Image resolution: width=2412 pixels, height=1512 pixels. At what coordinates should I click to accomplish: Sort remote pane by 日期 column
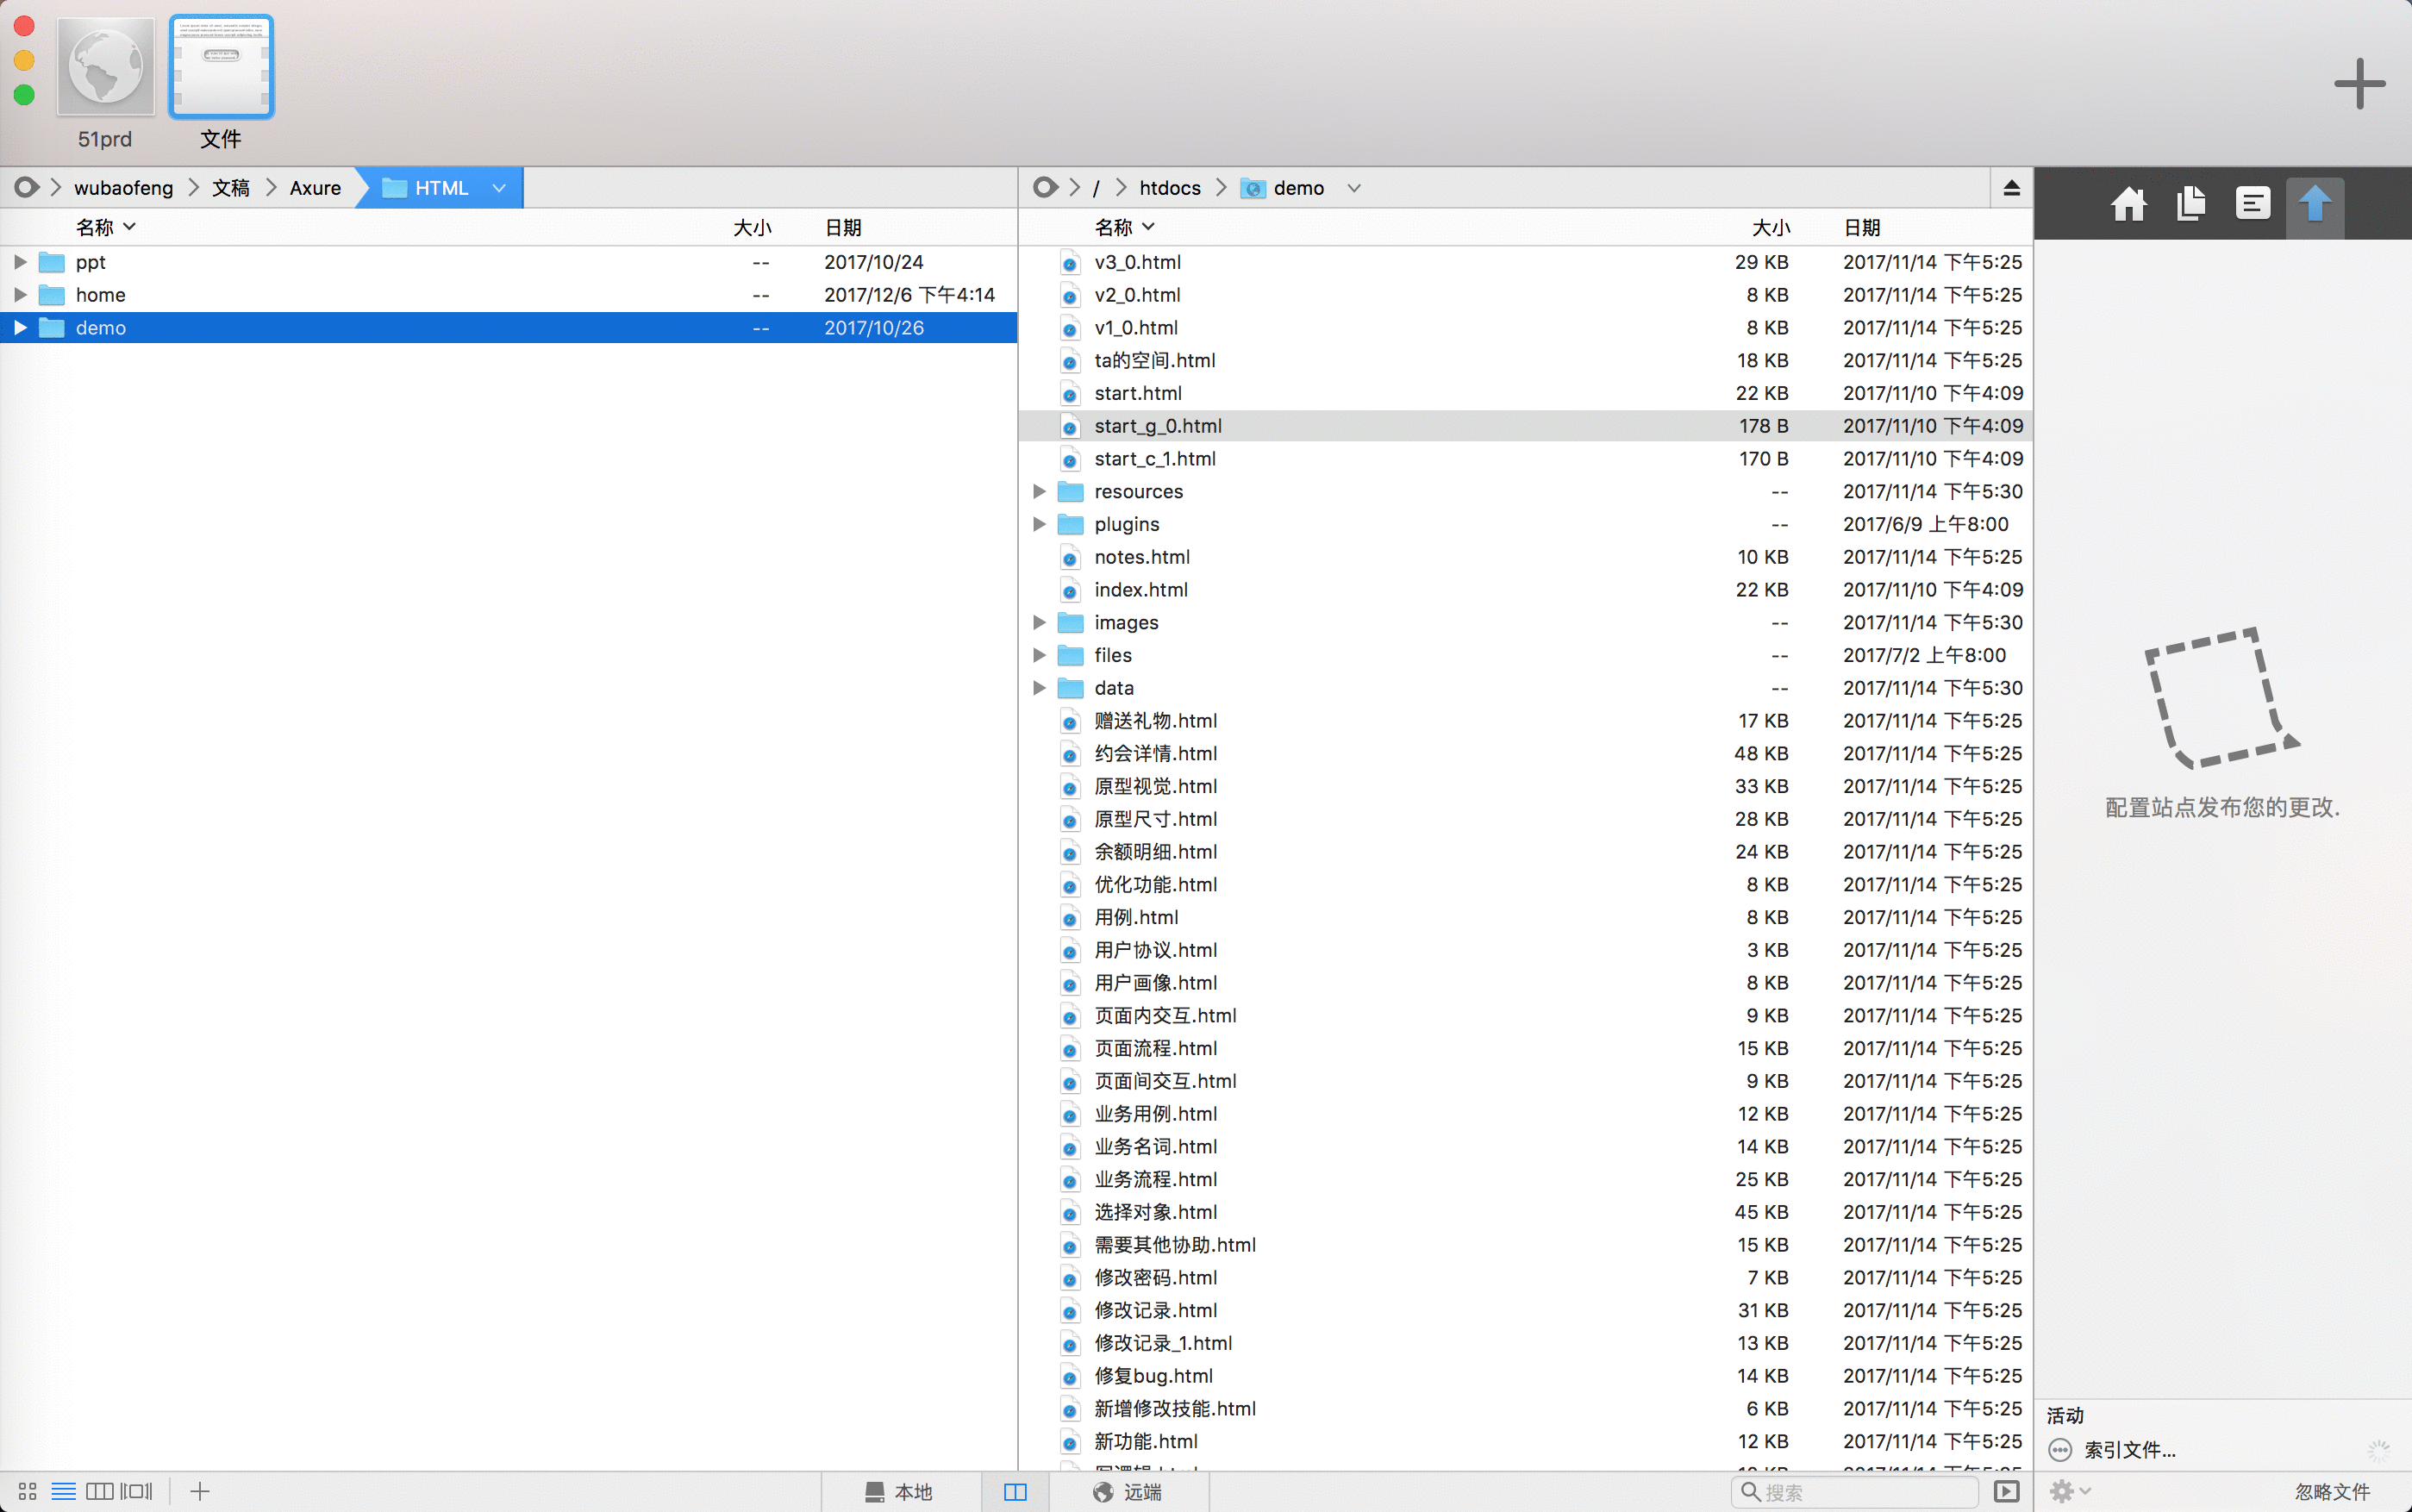tap(1862, 228)
